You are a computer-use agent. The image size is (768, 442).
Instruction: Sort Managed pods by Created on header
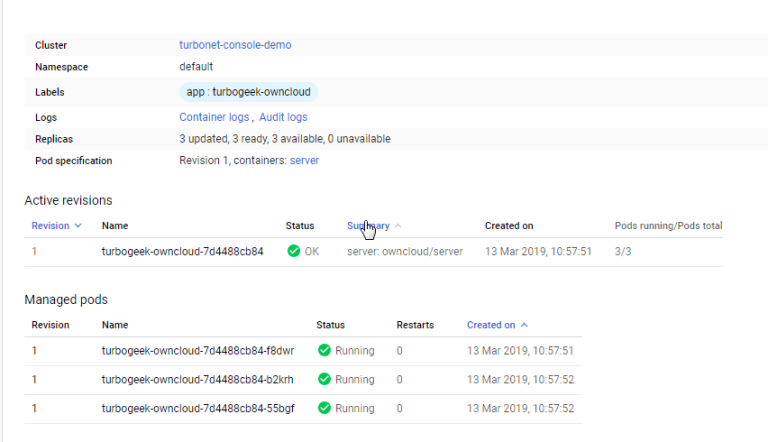pos(491,325)
